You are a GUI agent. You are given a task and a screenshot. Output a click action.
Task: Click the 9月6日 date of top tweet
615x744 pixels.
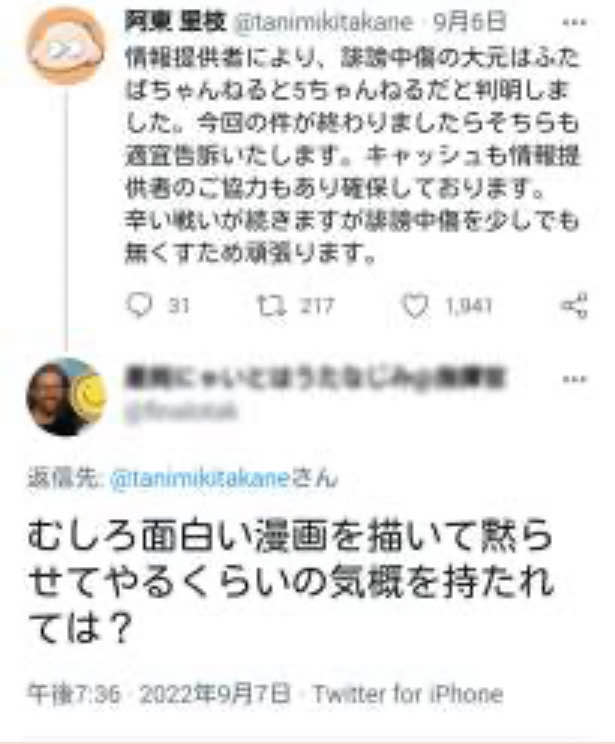click(469, 22)
